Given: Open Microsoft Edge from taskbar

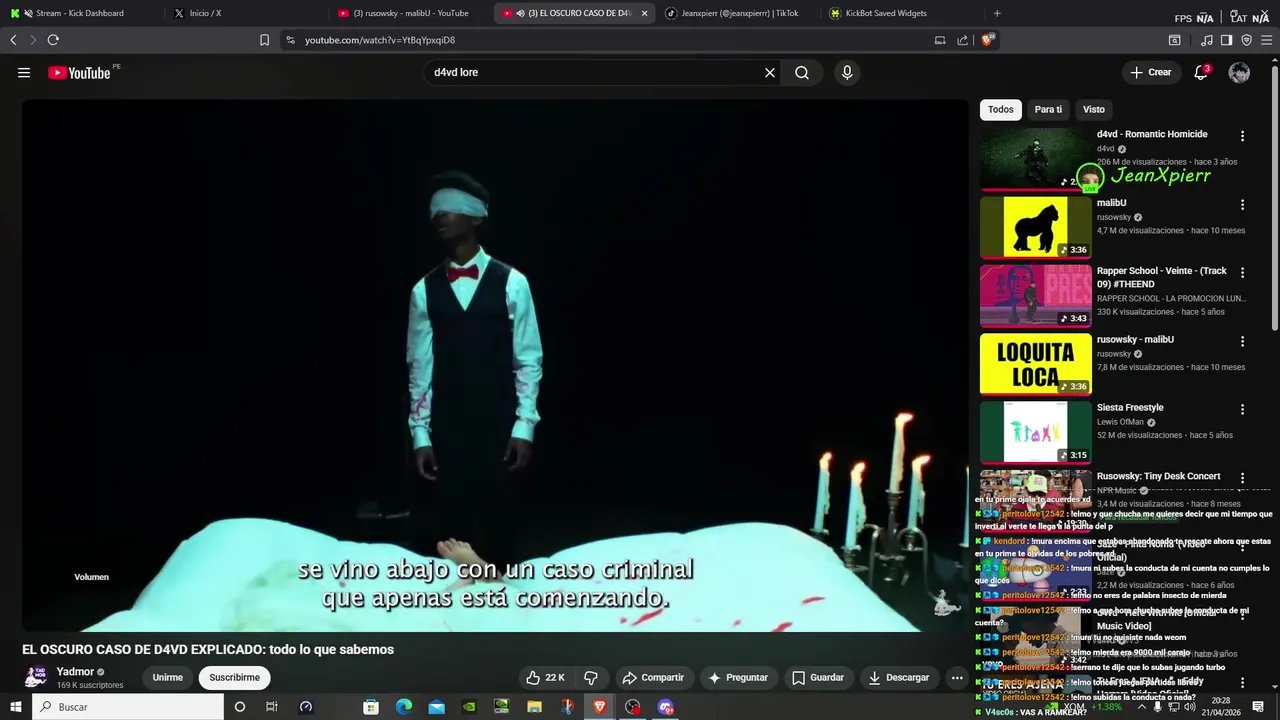Looking at the screenshot, I should pyautogui.click(x=404, y=707).
